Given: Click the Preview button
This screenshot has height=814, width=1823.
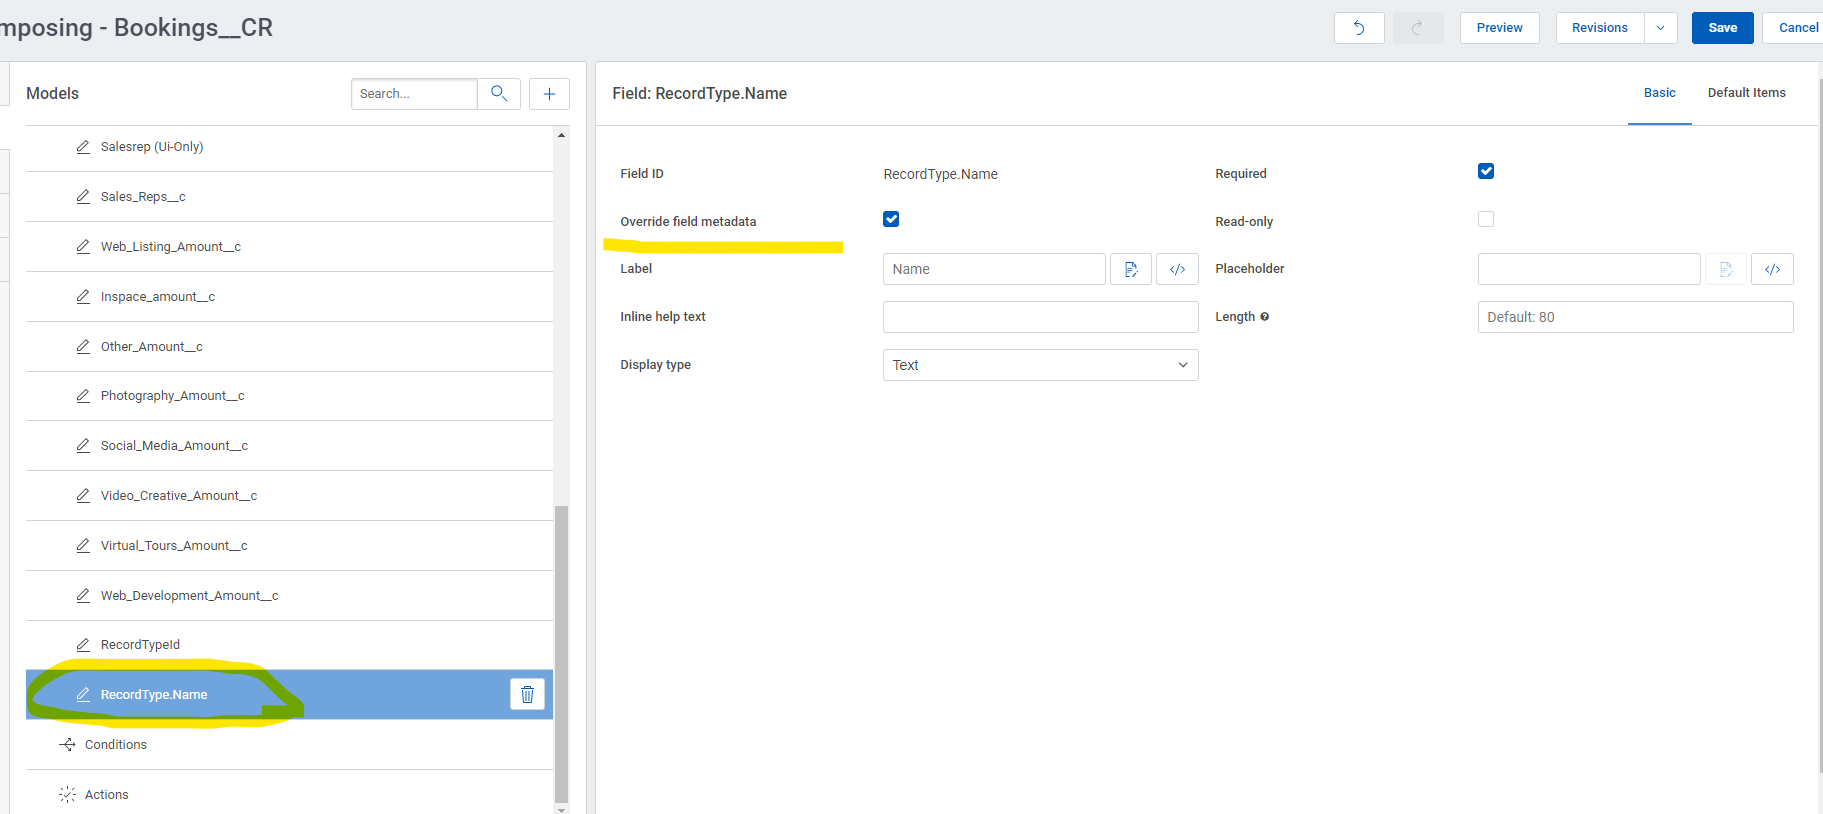Looking at the screenshot, I should click(x=1500, y=28).
